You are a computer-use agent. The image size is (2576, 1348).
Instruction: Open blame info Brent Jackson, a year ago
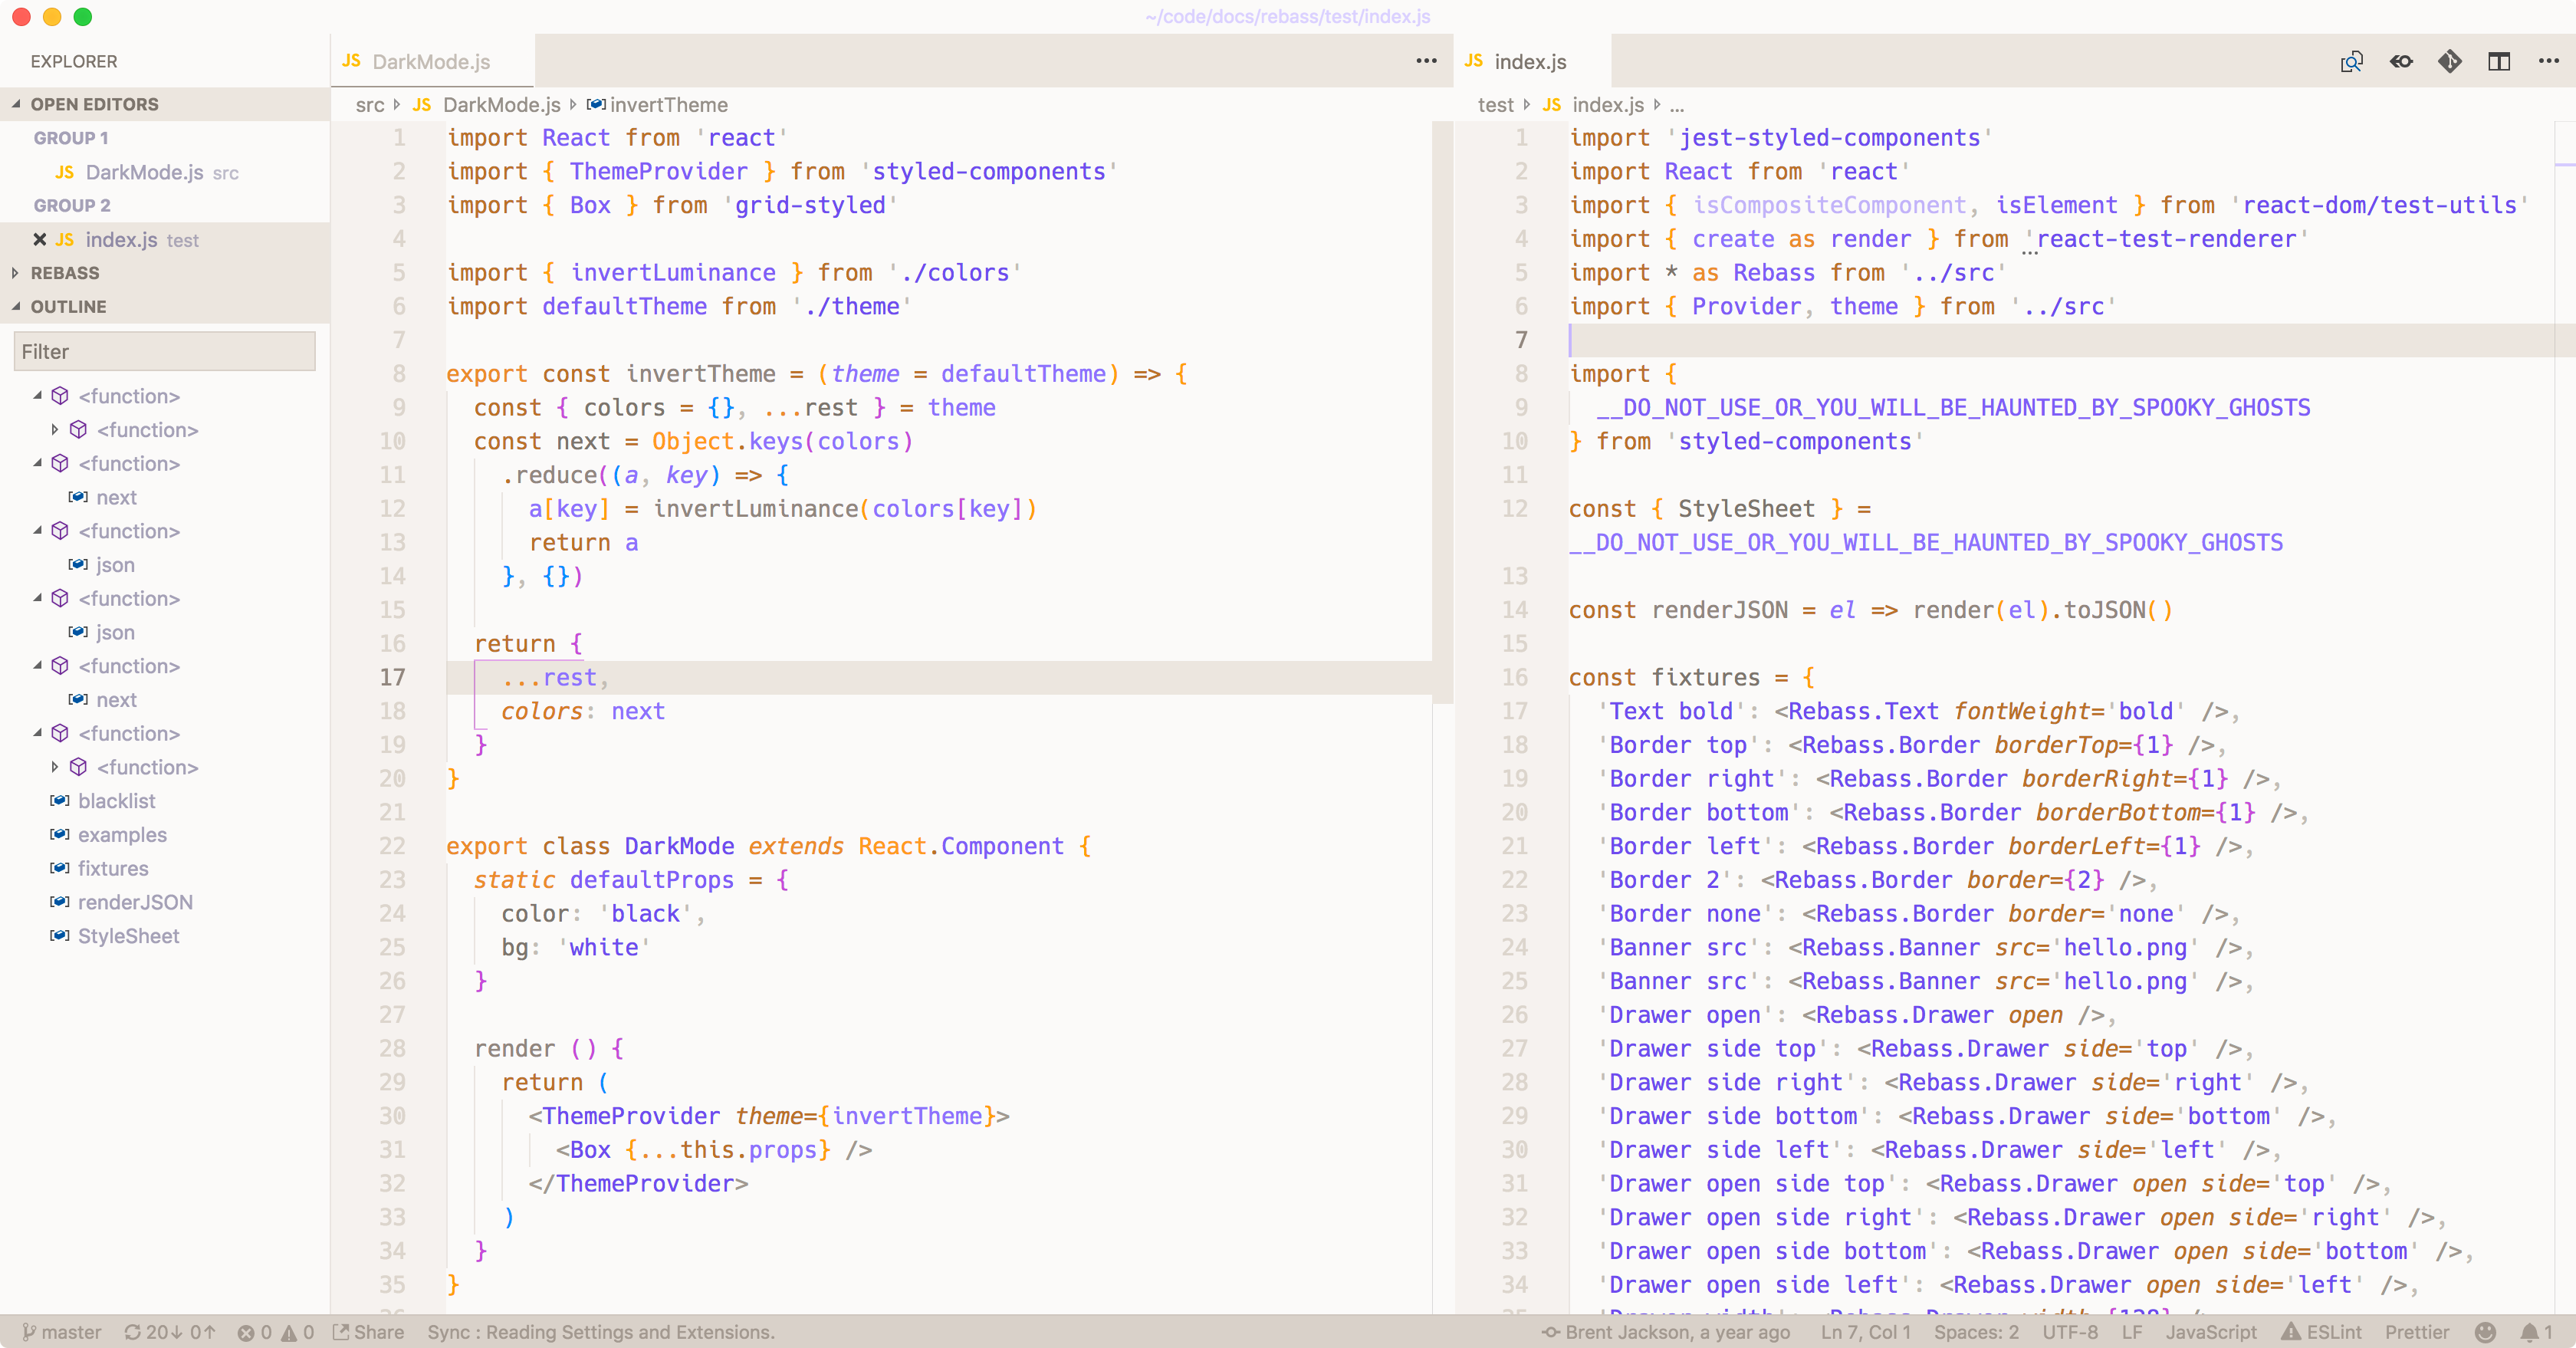(1666, 1332)
